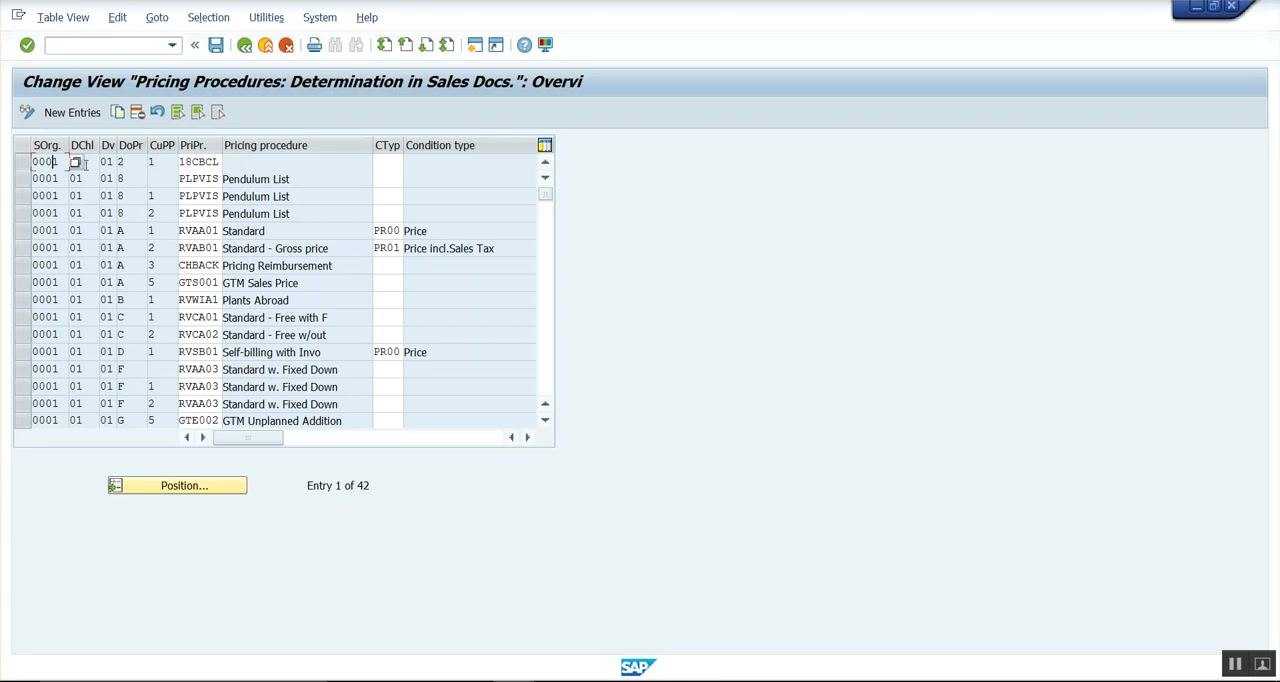Click the Undo Change icon
This screenshot has height=682, width=1280.
pyautogui.click(x=158, y=112)
